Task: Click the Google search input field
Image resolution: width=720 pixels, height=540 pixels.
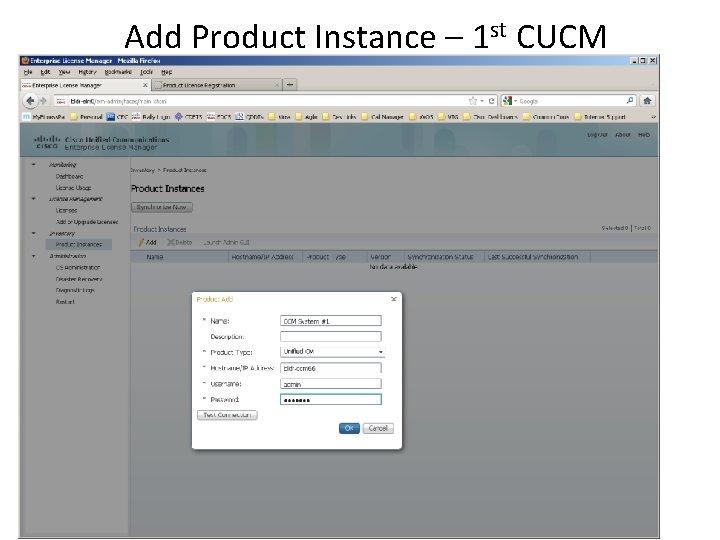Action: pyautogui.click(x=572, y=101)
